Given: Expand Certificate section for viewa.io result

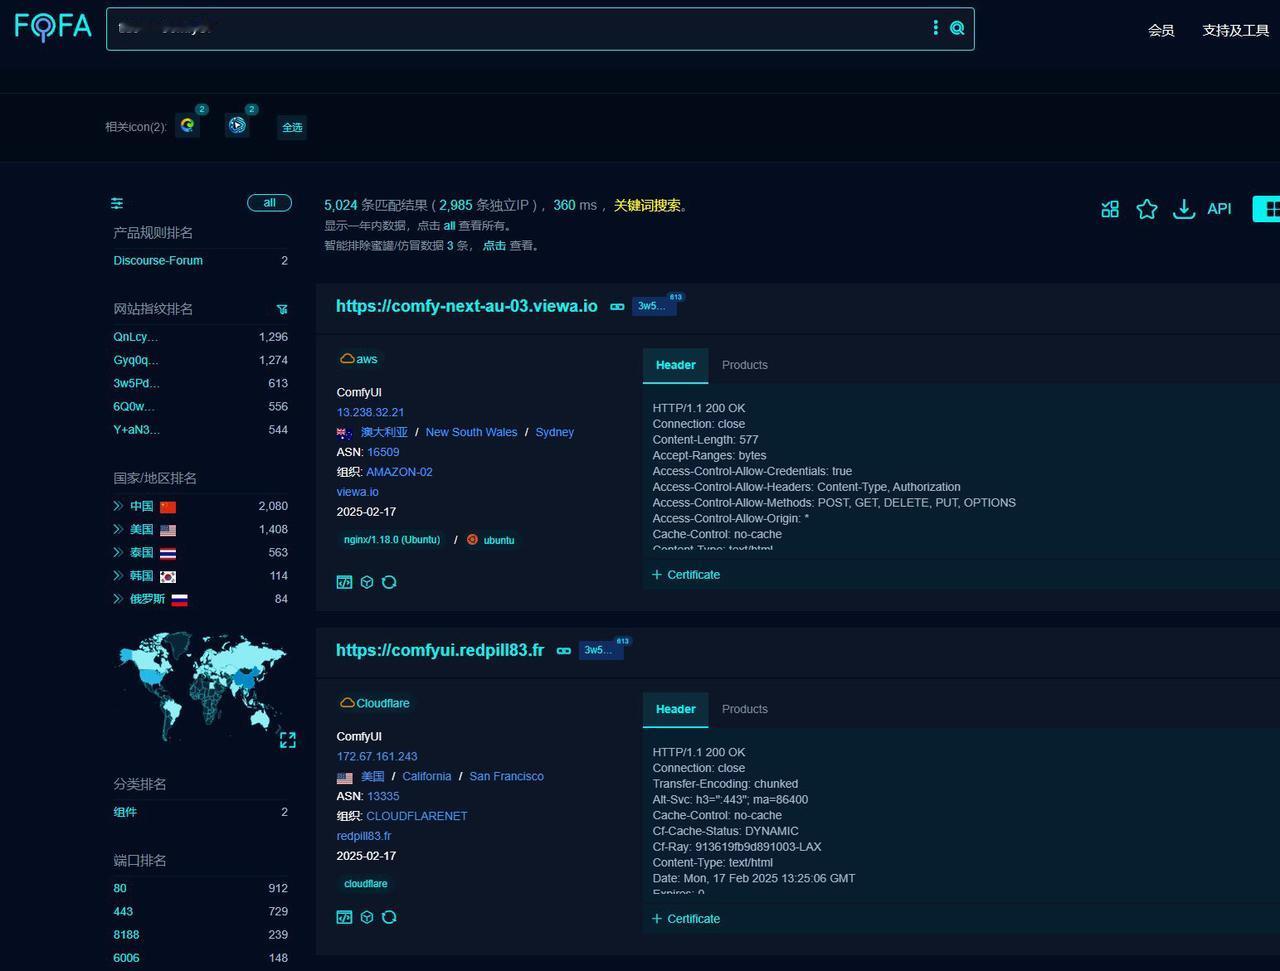Looking at the screenshot, I should pyautogui.click(x=686, y=575).
